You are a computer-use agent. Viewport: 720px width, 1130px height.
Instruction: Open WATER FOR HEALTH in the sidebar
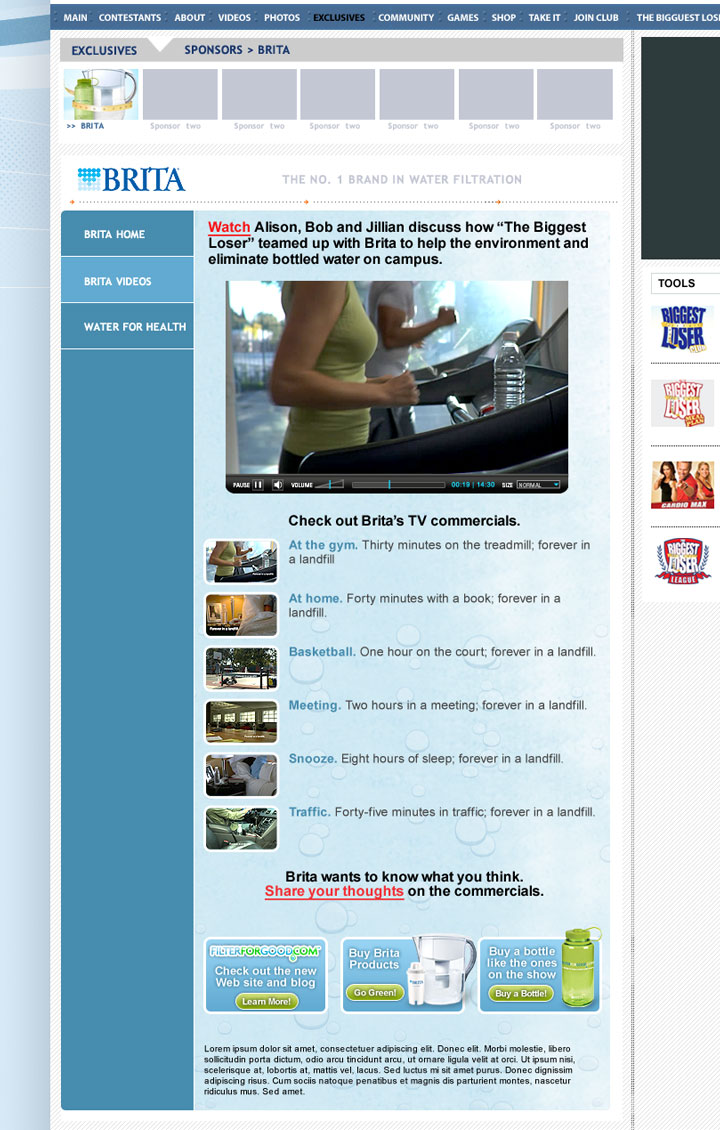pyautogui.click(x=128, y=326)
